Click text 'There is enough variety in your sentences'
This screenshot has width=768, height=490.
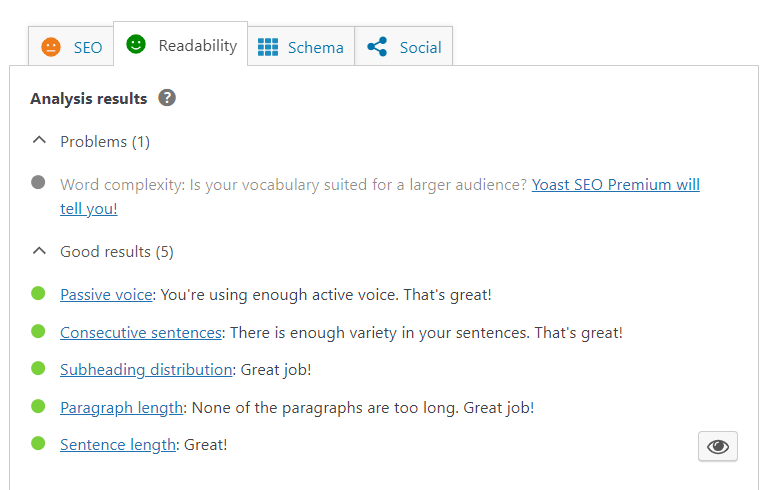pos(380,333)
